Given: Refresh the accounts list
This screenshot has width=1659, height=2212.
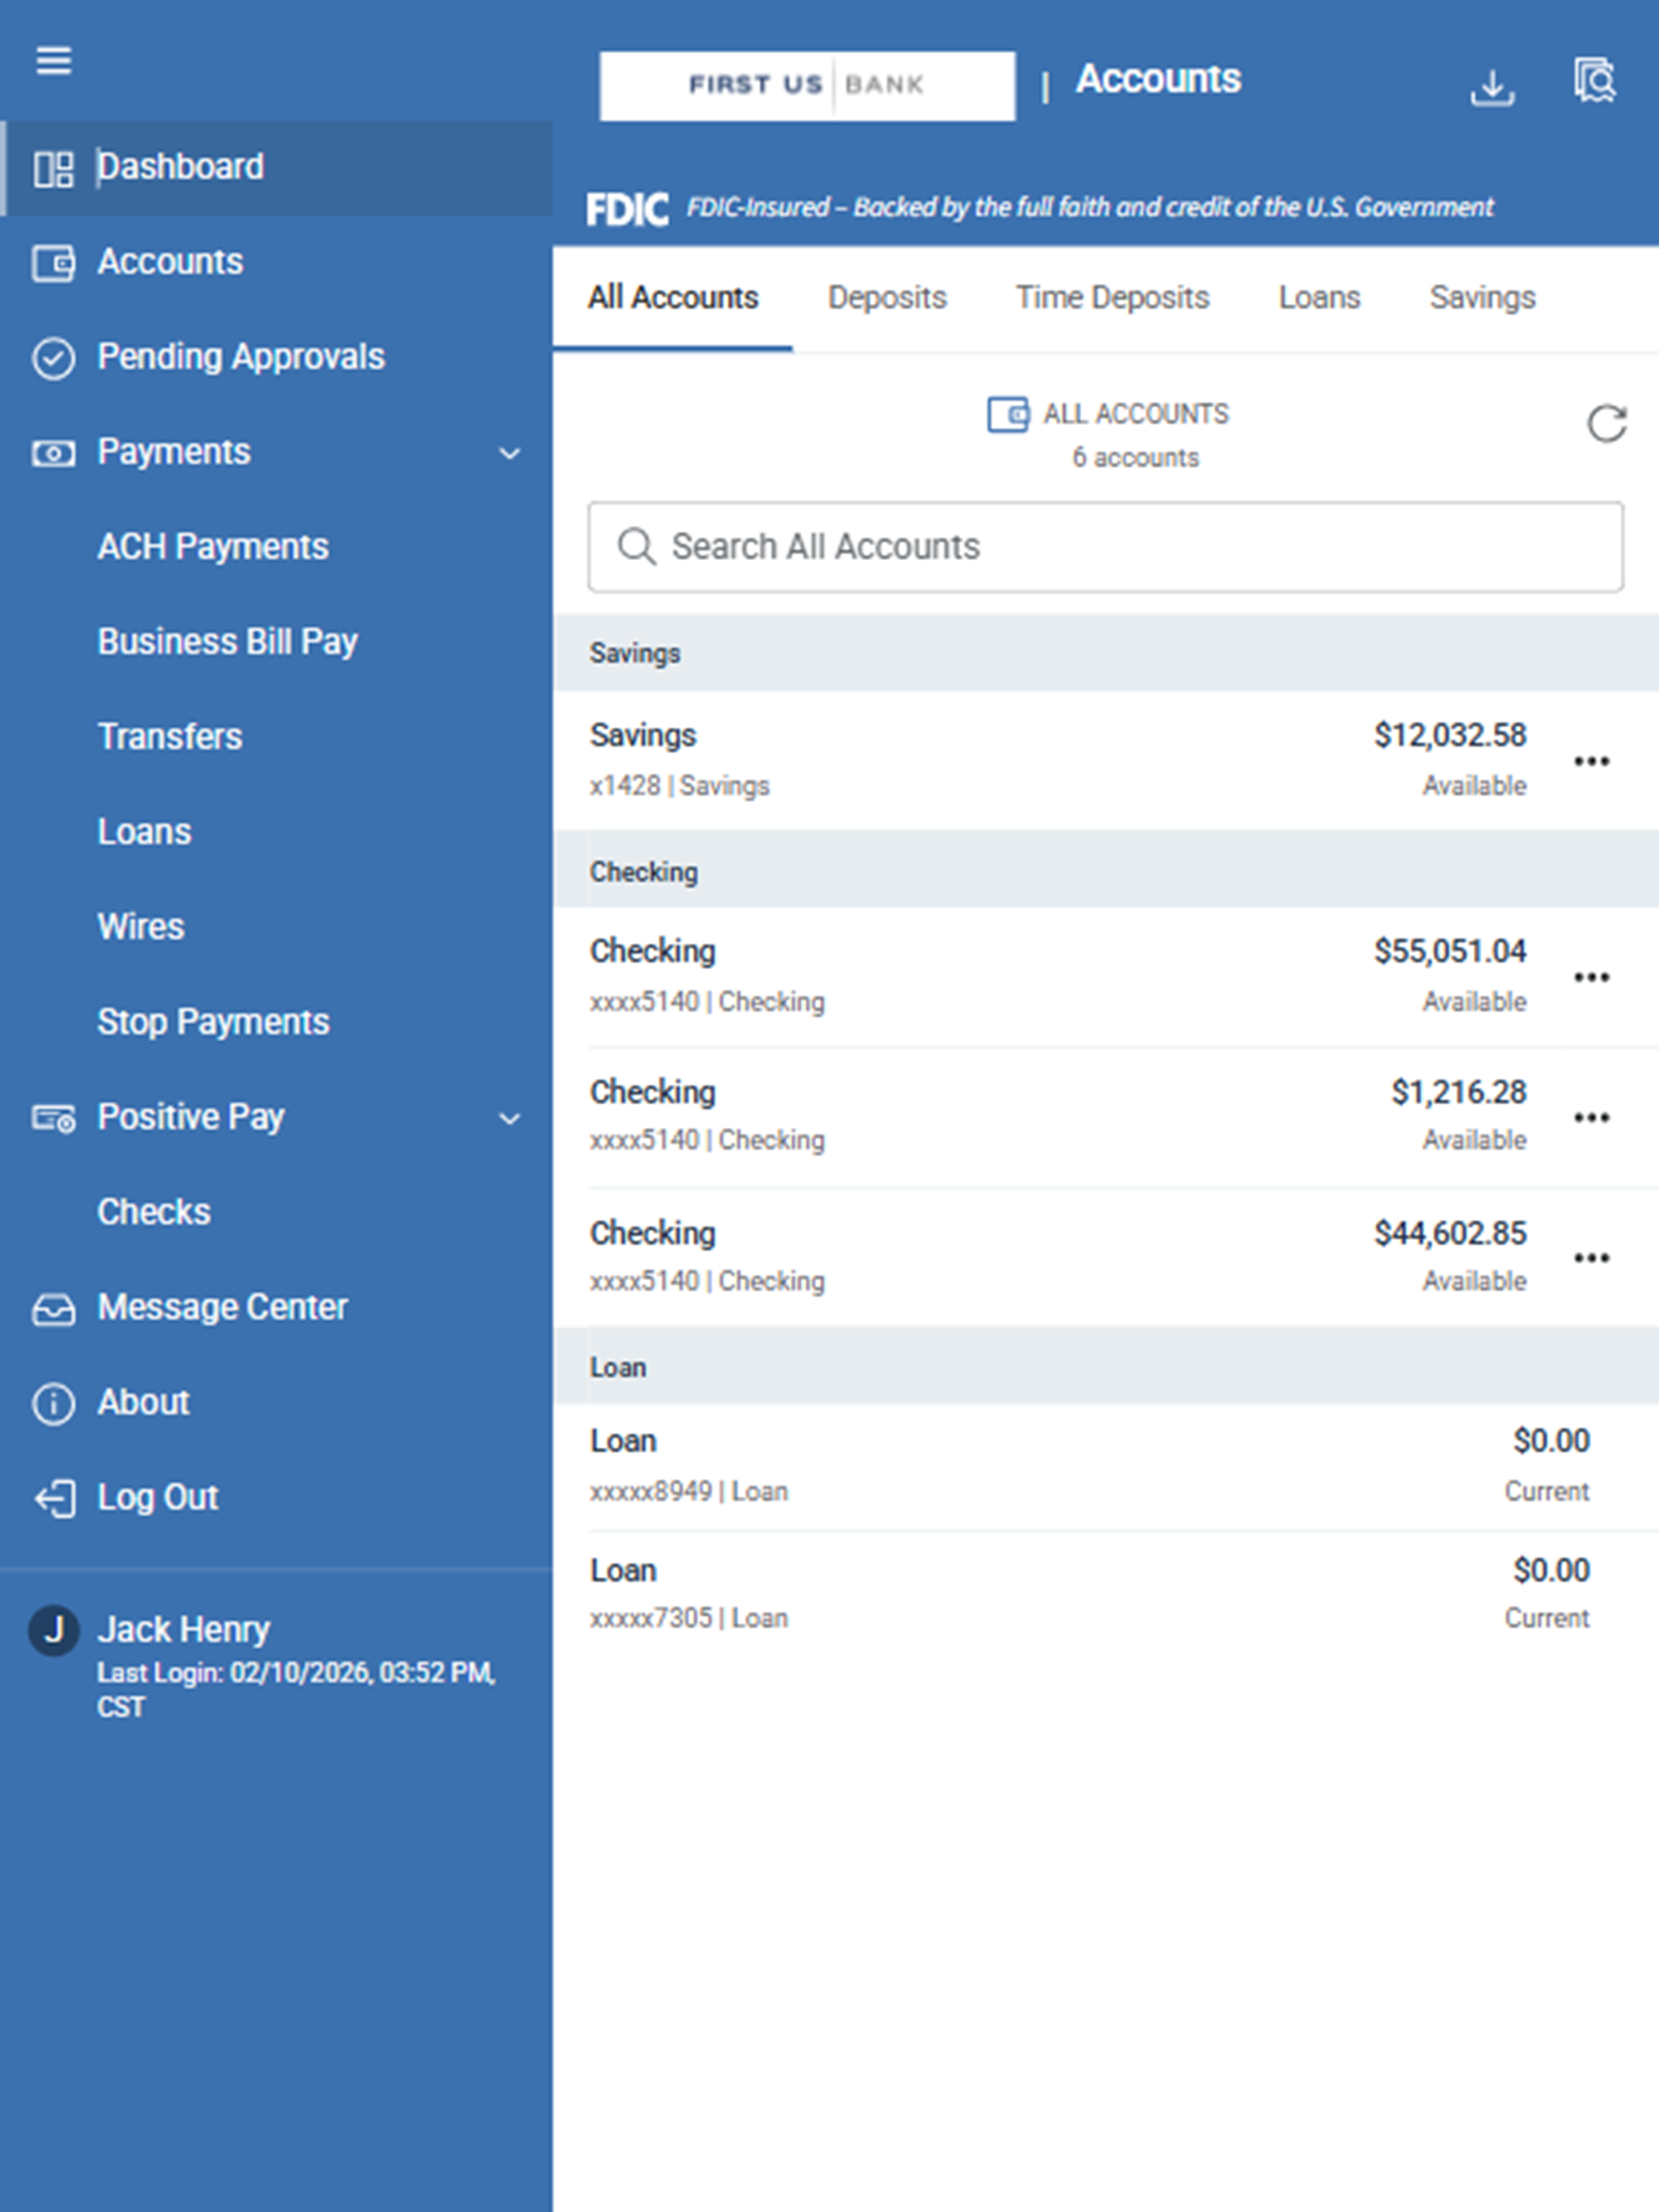Looking at the screenshot, I should click(x=1606, y=424).
